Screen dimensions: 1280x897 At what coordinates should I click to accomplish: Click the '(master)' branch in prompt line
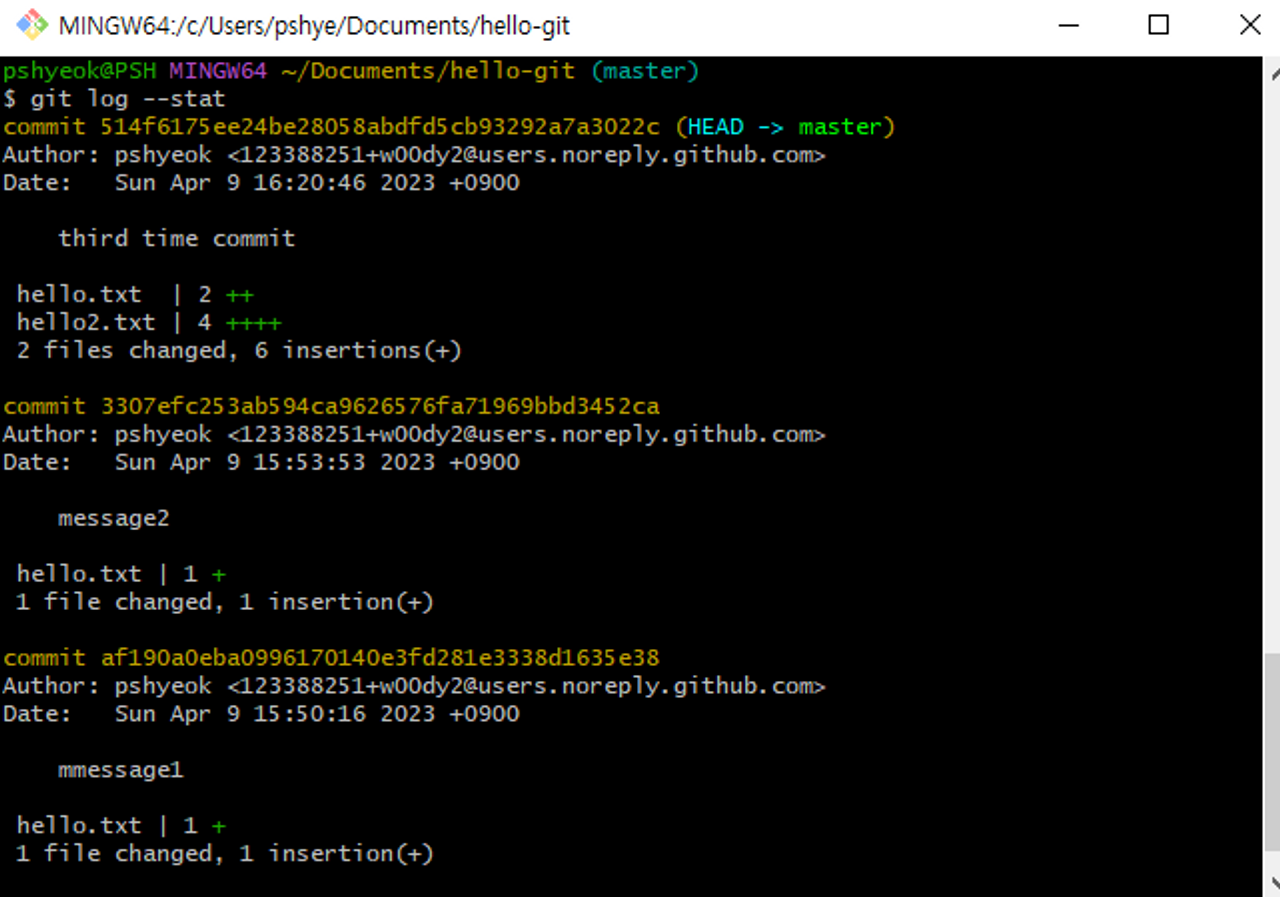point(645,71)
